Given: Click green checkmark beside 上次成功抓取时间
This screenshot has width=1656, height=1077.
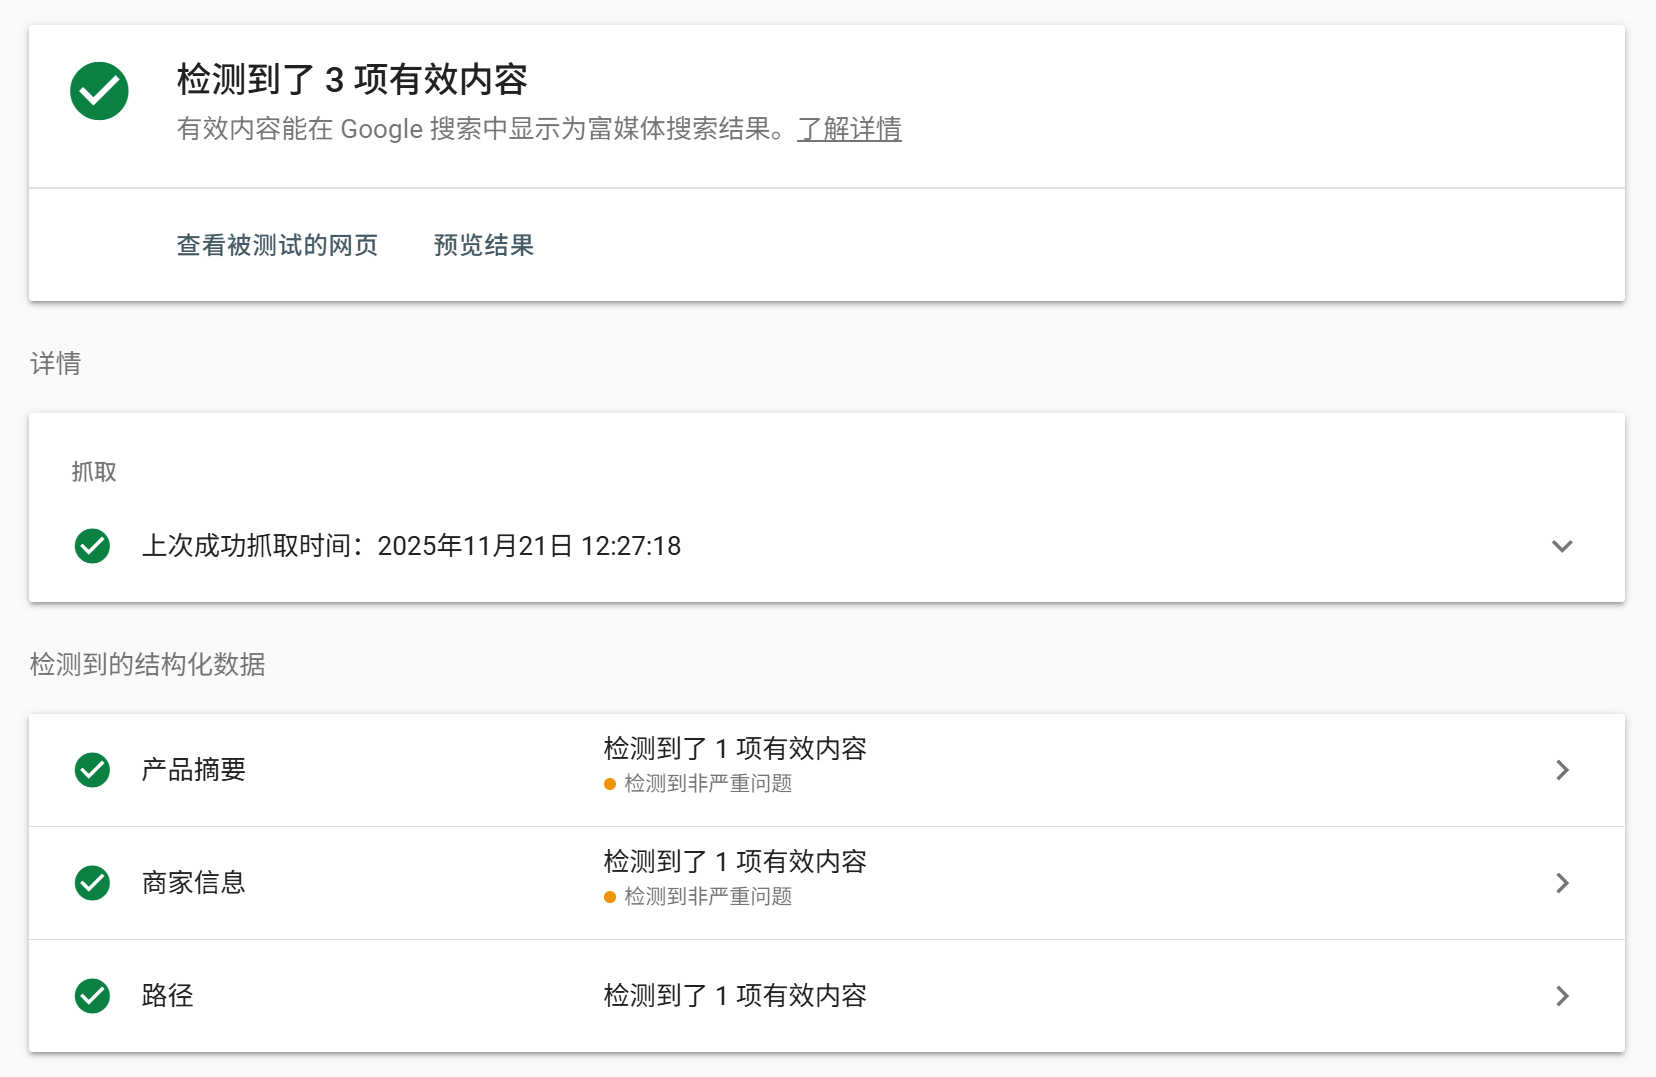Looking at the screenshot, I should (x=93, y=546).
